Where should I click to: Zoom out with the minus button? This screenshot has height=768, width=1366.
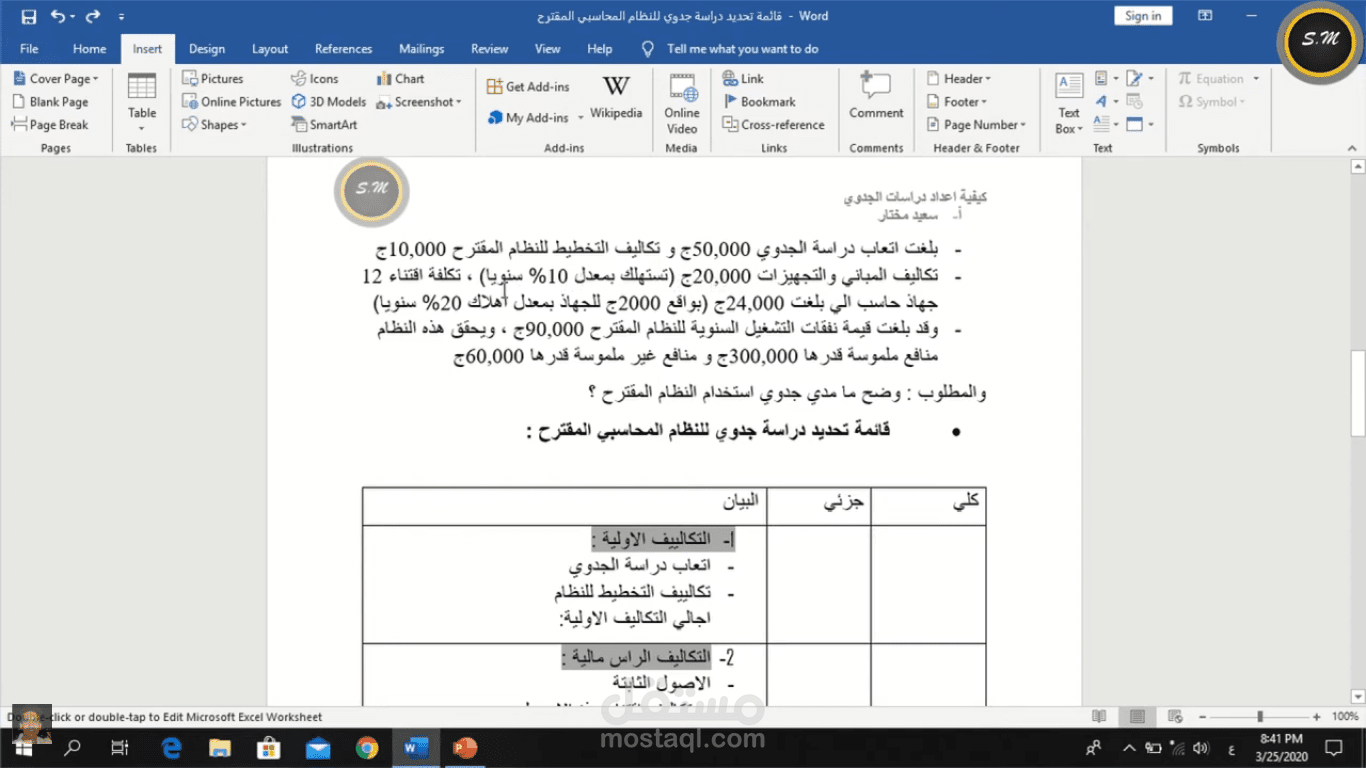pos(1203,717)
